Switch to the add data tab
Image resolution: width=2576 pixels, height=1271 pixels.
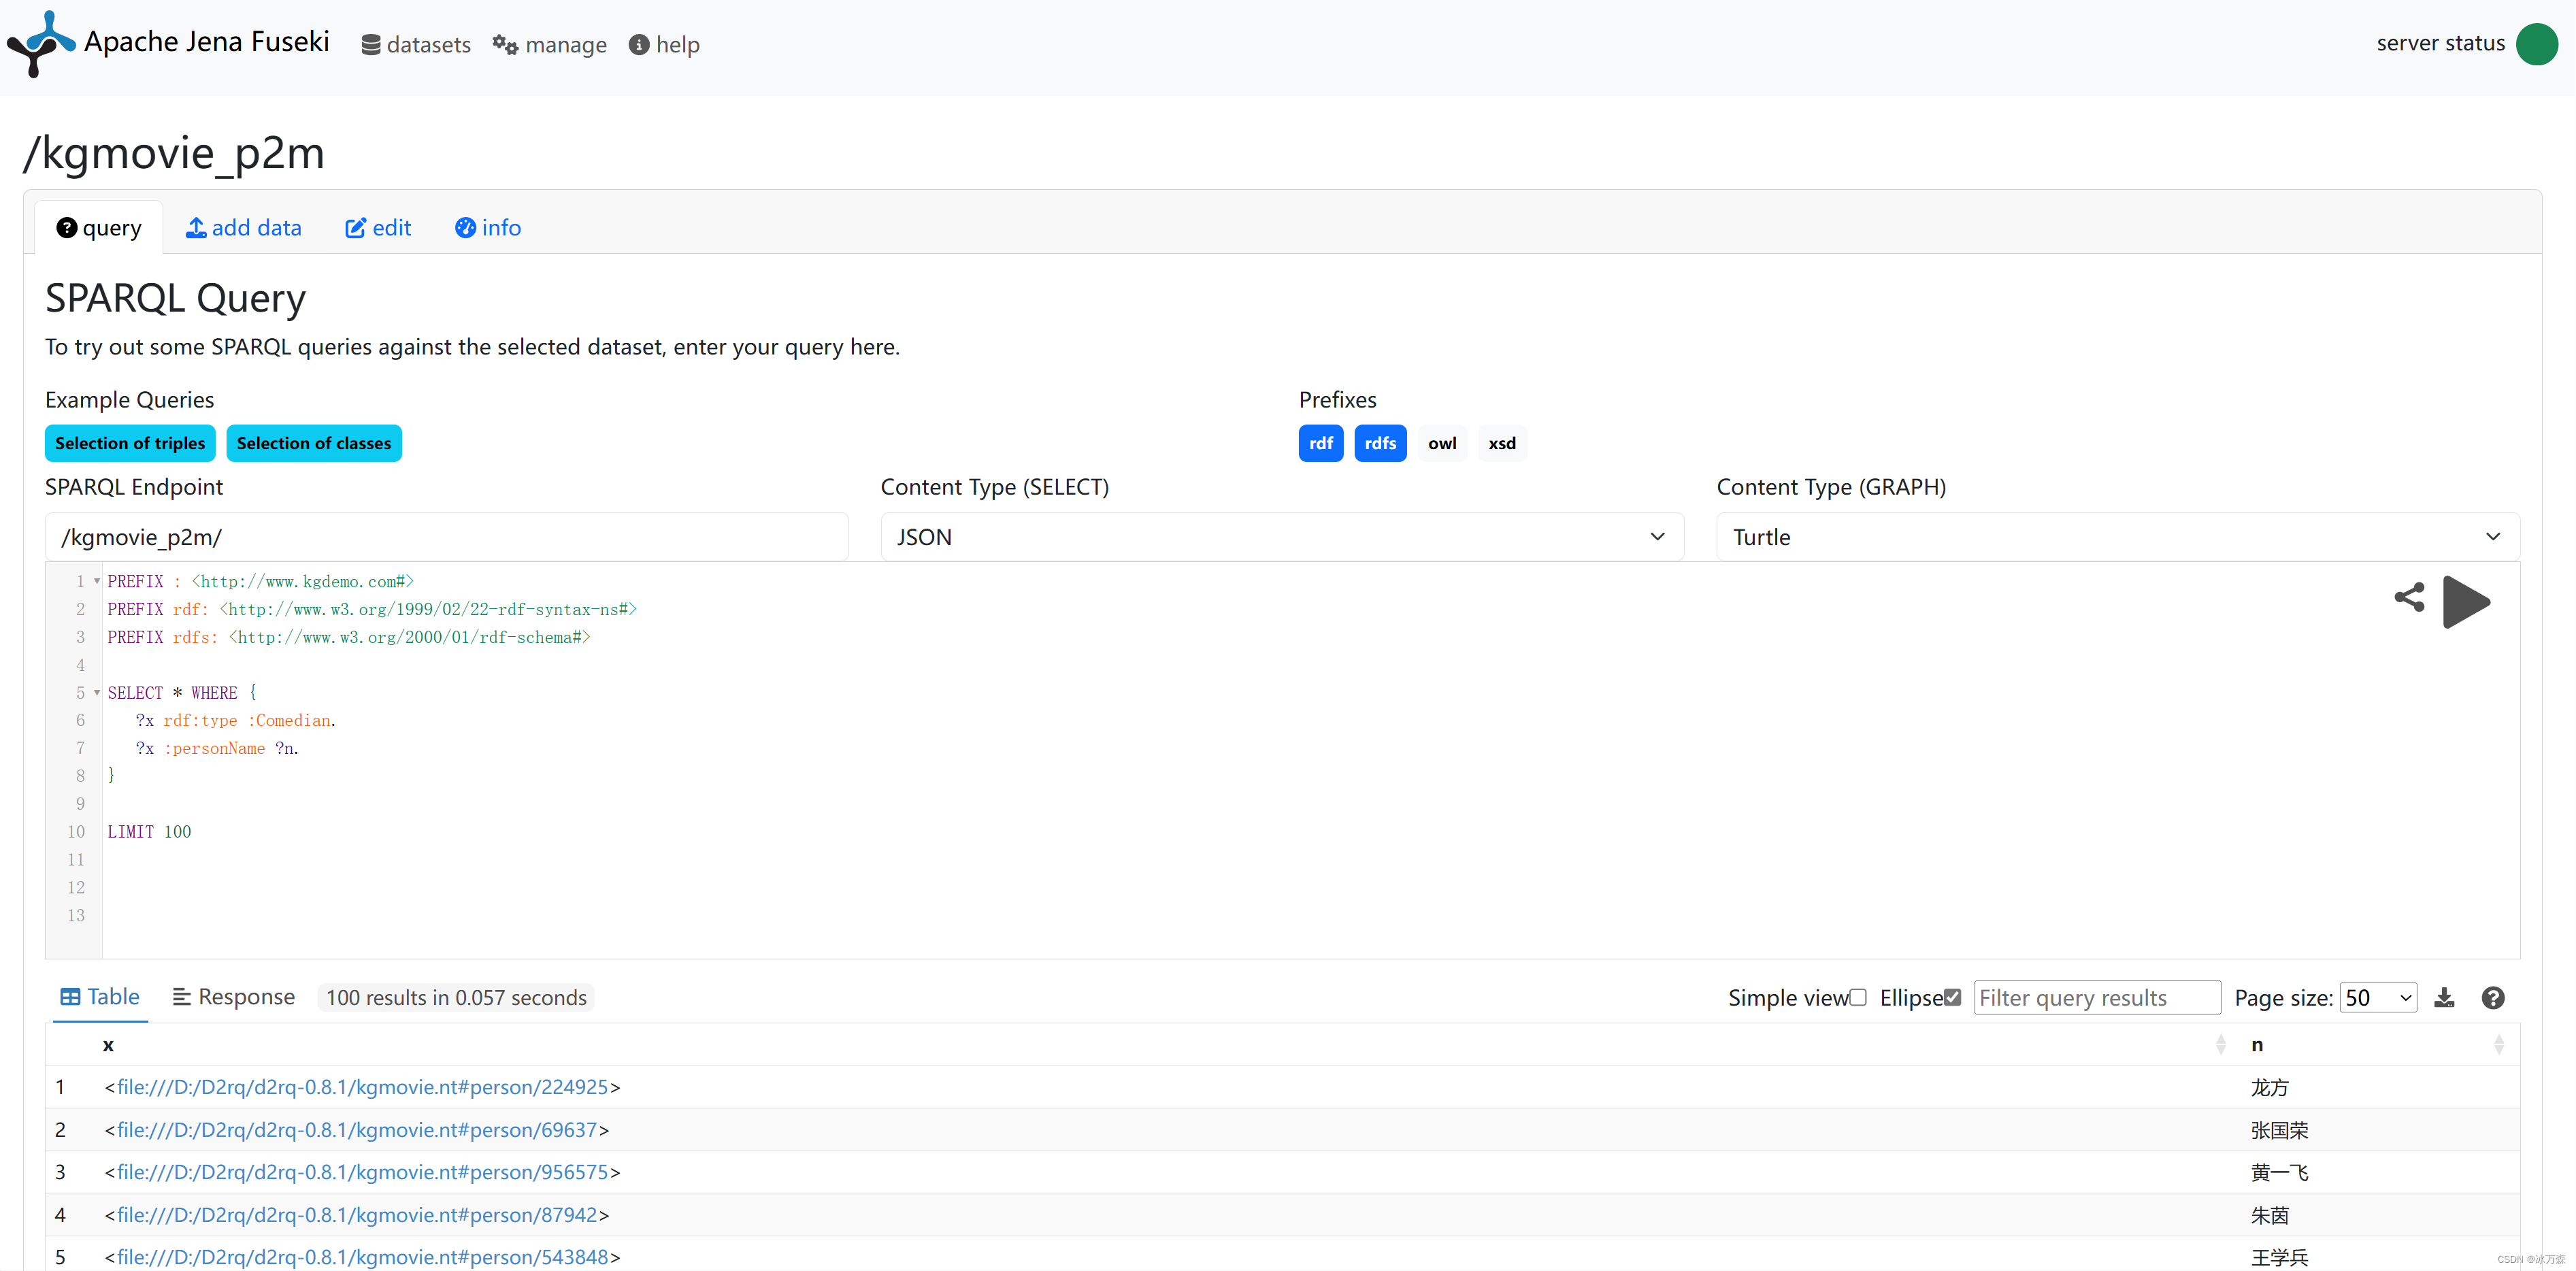(x=244, y=228)
